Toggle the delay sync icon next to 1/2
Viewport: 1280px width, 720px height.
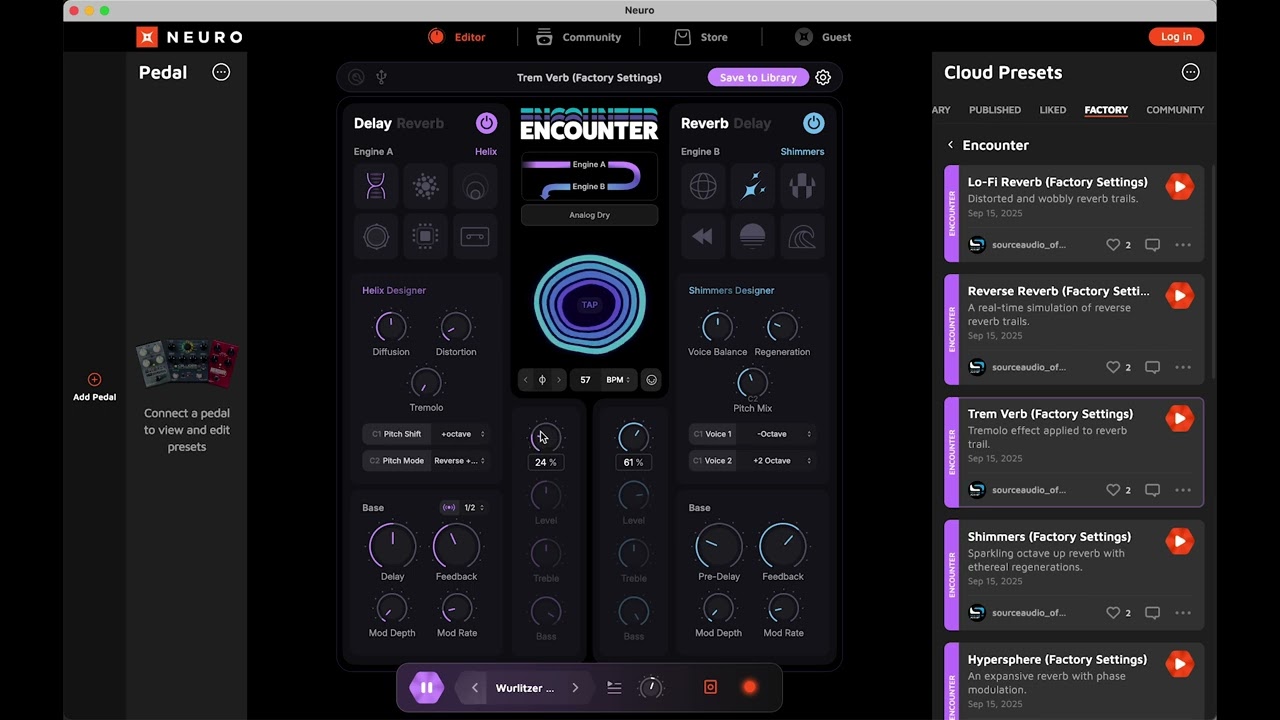(x=449, y=508)
